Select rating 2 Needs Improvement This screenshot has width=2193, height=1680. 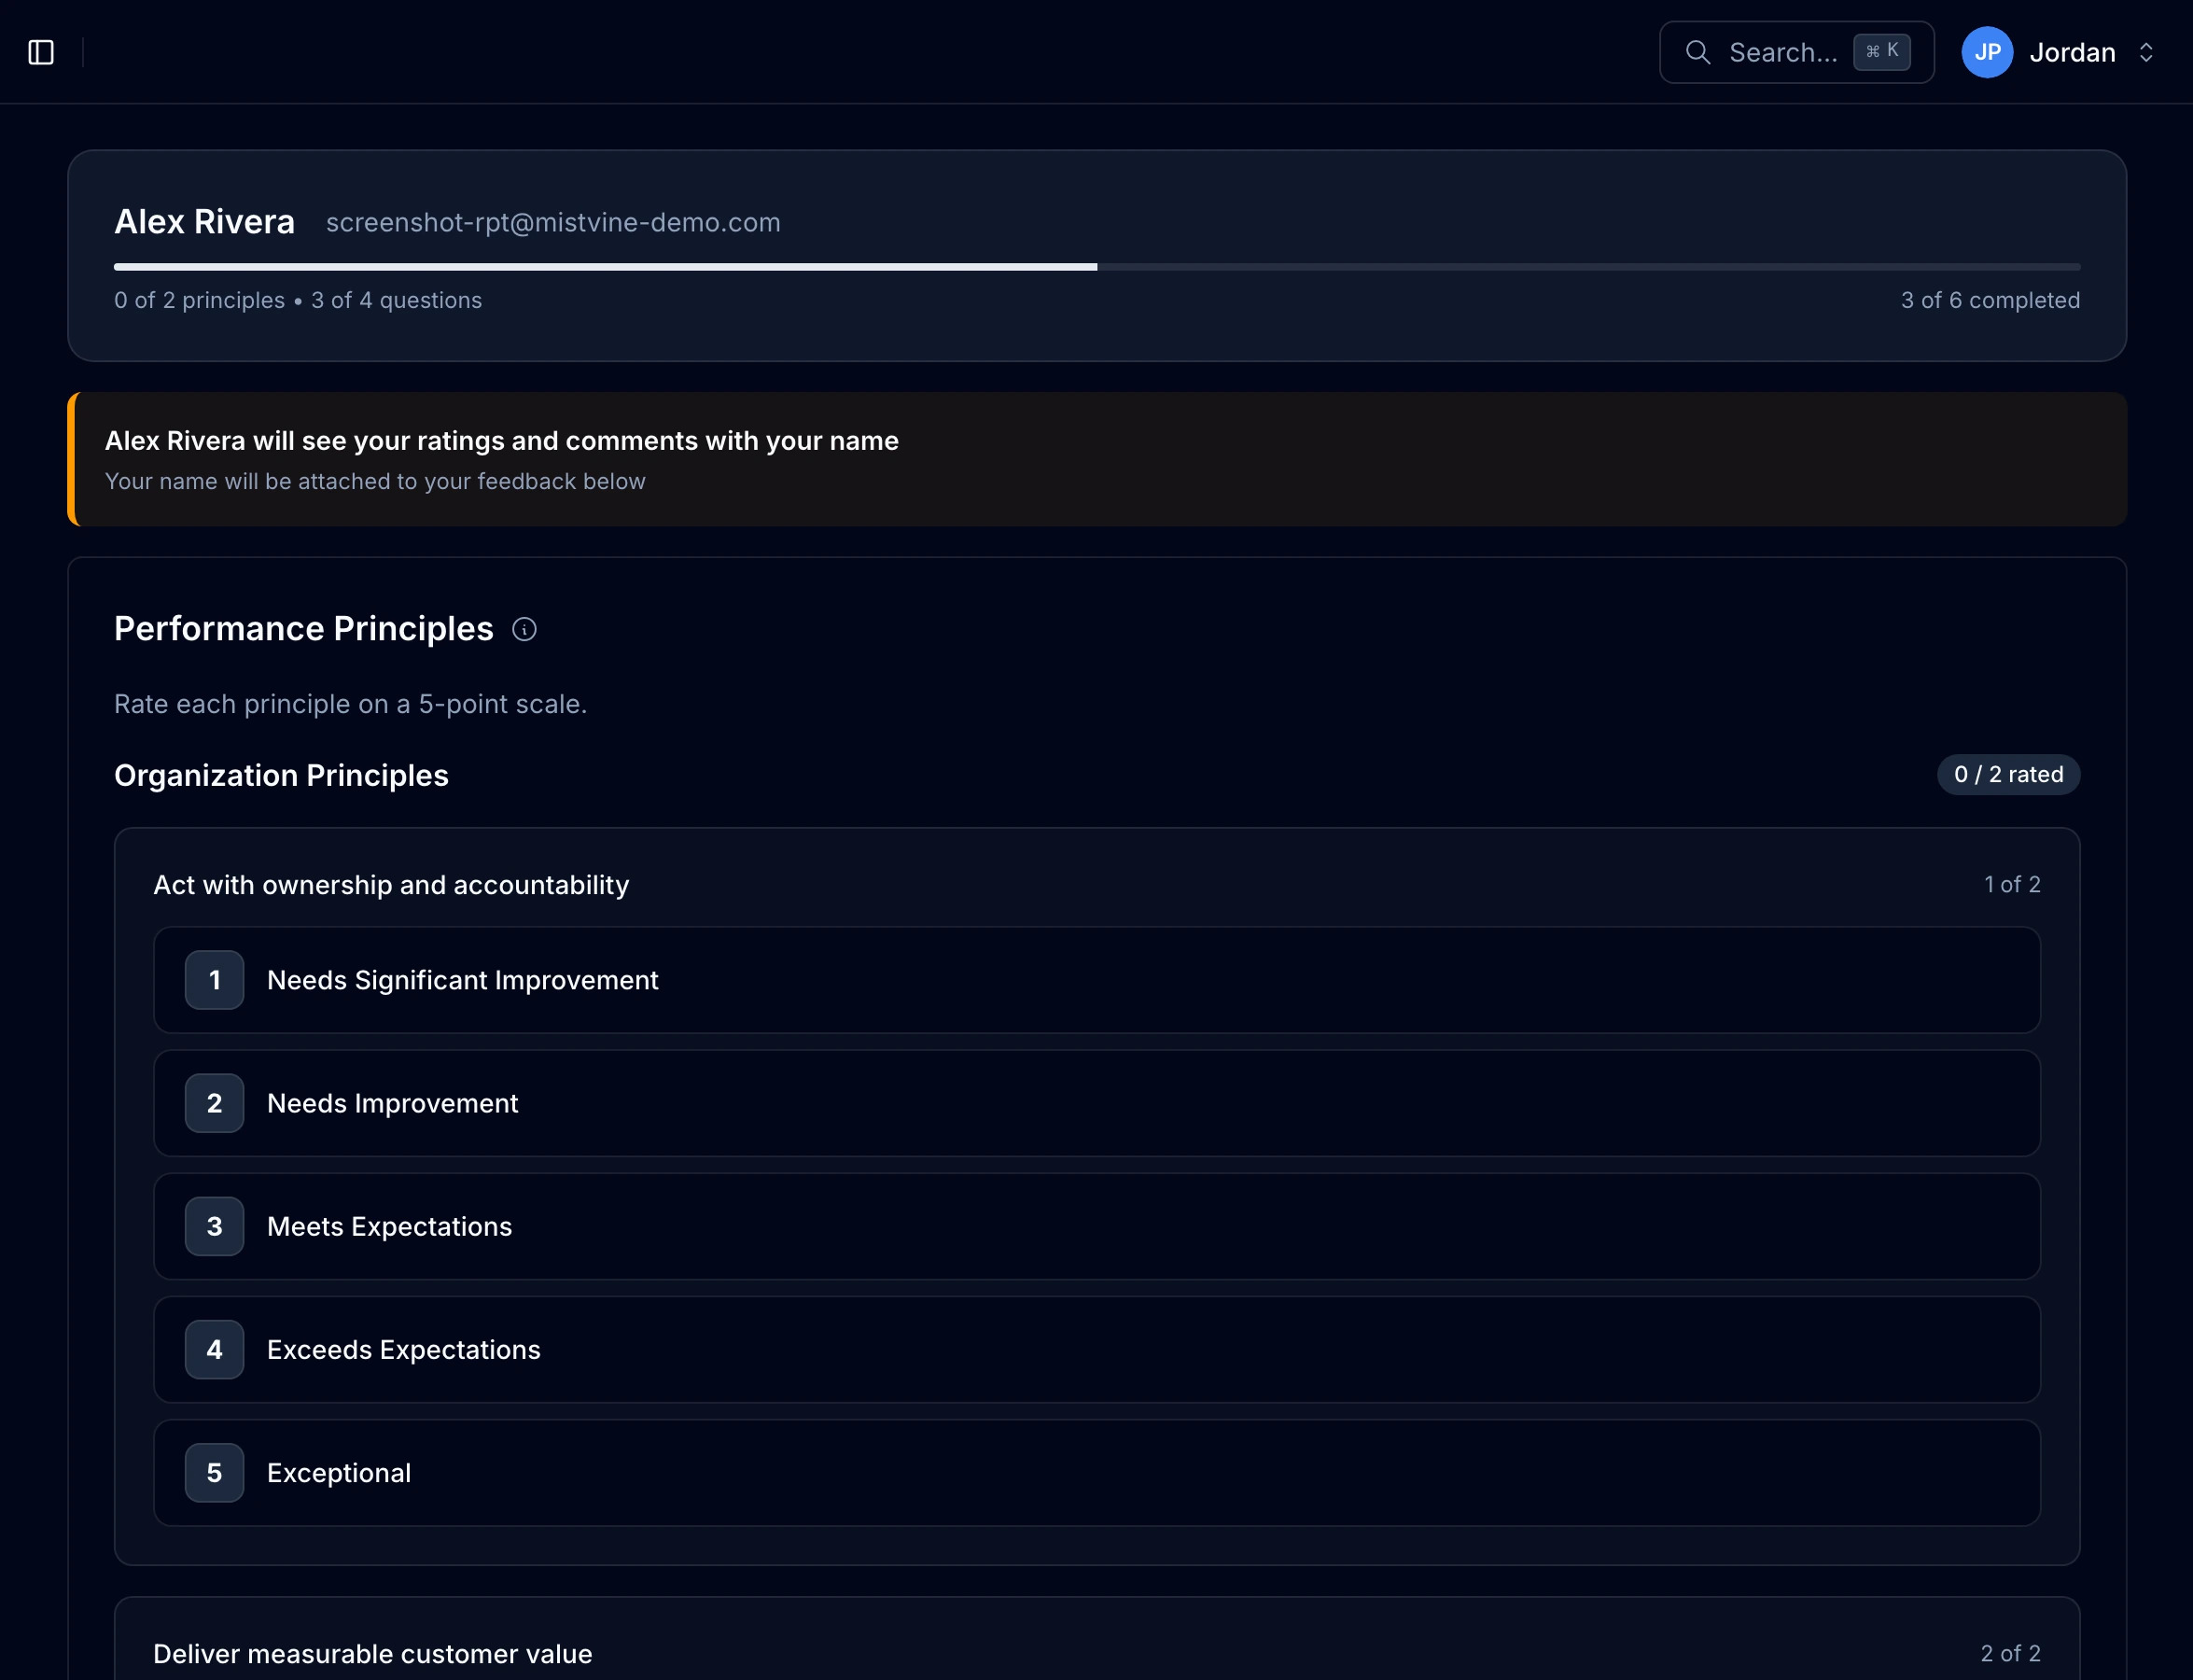(x=1096, y=1103)
